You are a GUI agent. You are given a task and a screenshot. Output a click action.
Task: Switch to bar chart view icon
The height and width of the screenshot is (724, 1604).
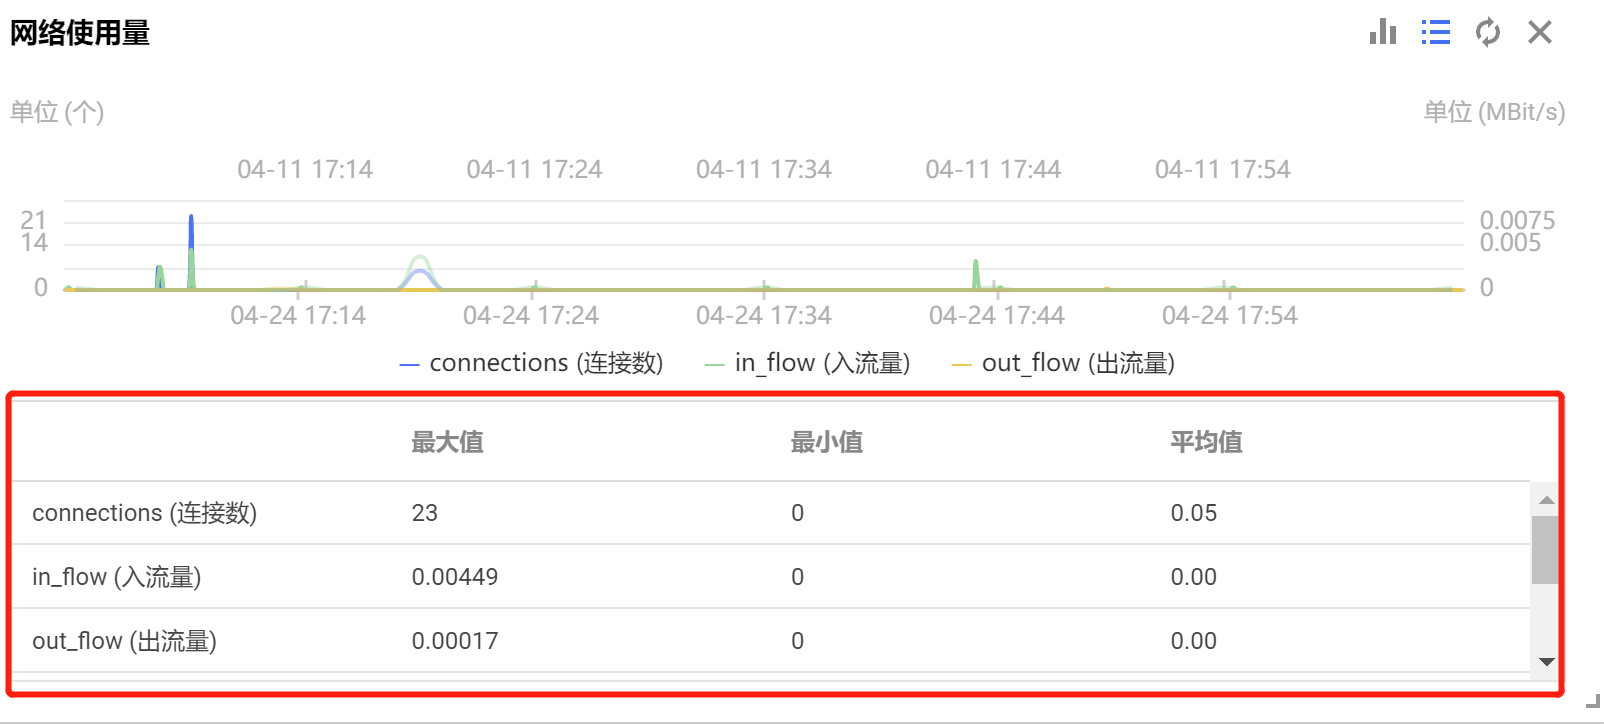coord(1382,32)
